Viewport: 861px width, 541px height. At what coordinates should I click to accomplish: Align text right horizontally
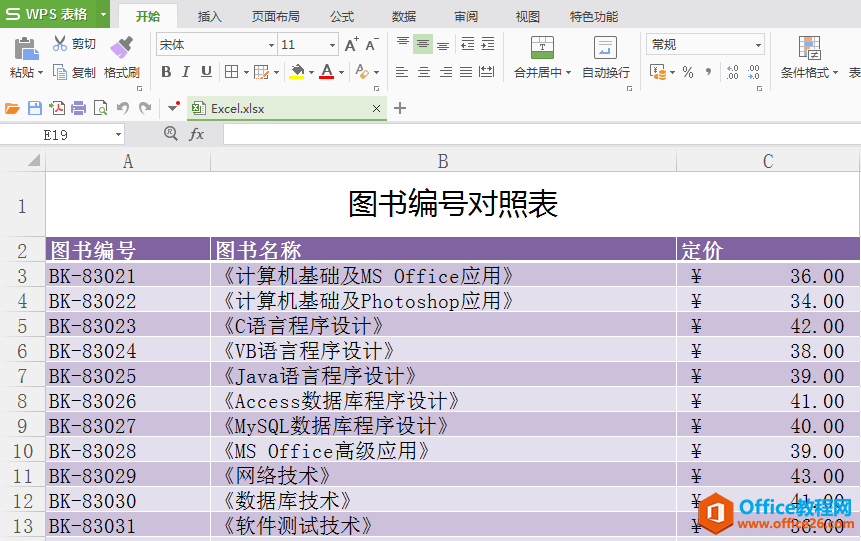pos(445,72)
